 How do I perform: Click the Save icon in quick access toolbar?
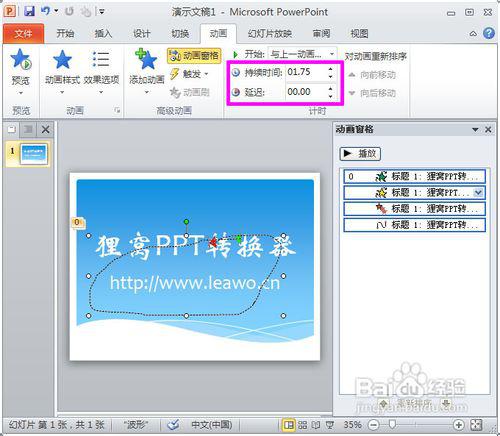pos(30,12)
